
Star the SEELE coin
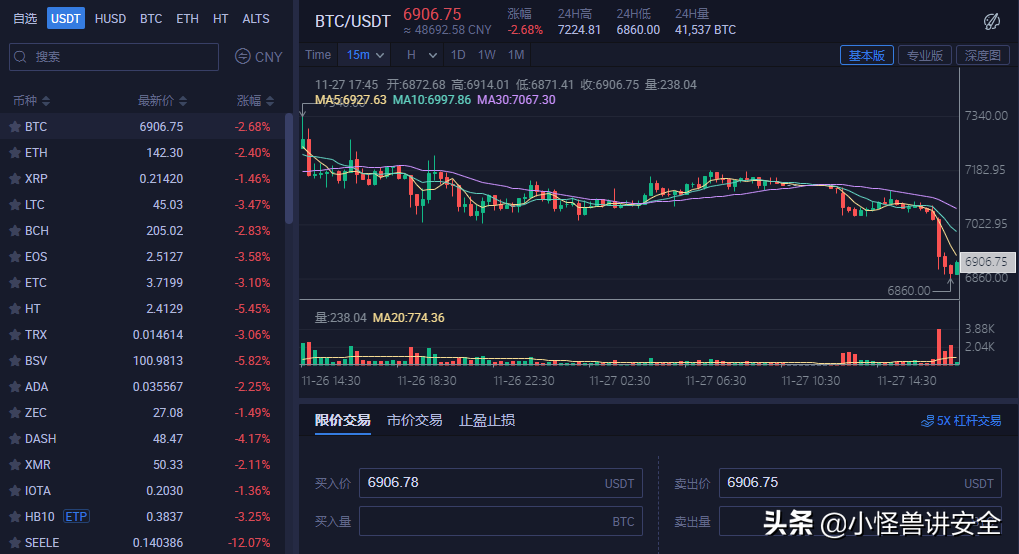[14, 543]
